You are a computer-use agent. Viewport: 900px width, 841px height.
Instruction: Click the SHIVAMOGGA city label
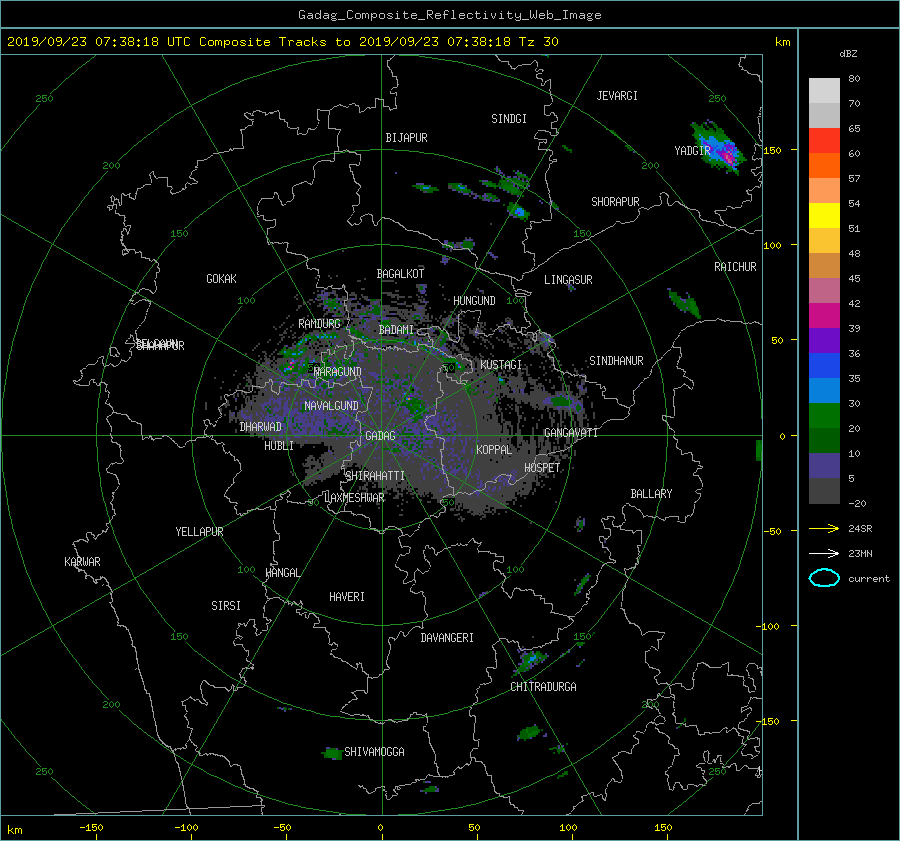click(374, 752)
